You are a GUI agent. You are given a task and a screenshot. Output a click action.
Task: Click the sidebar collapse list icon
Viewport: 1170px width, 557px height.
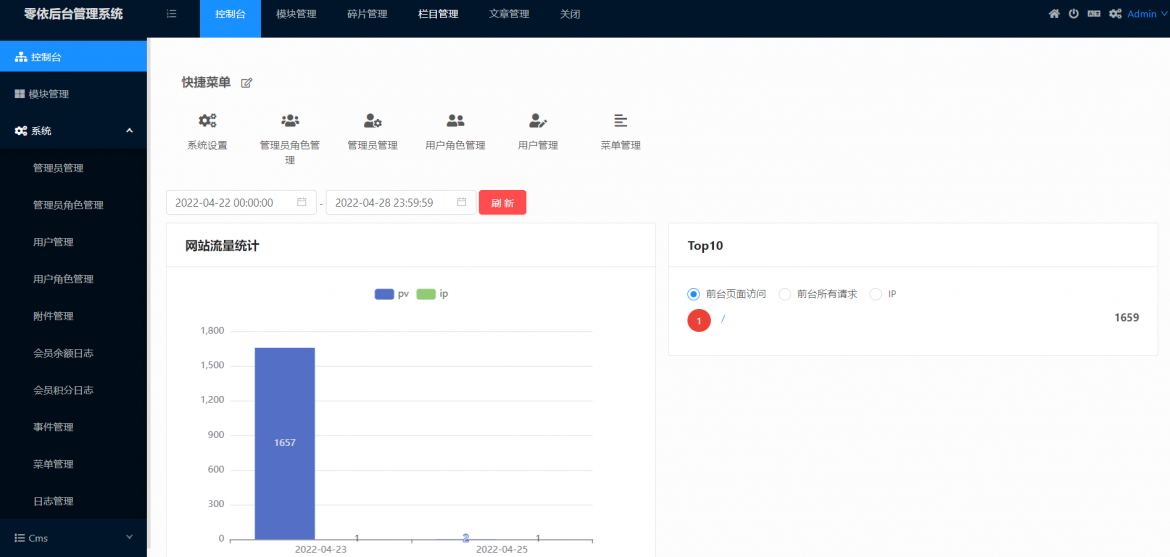(172, 13)
